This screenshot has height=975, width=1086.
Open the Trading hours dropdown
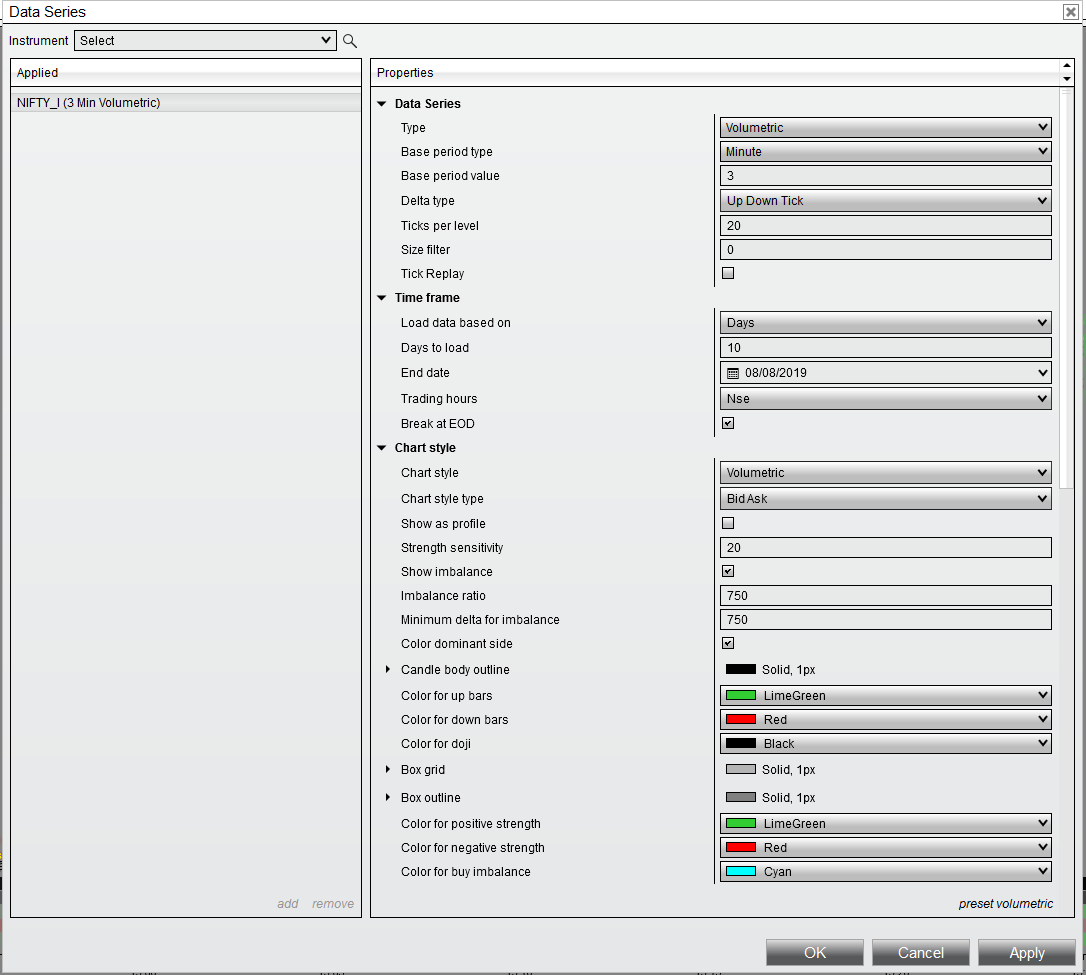[885, 399]
